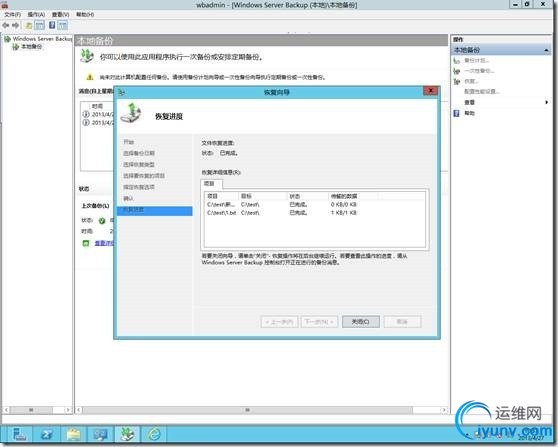Click the 选择要恢复的项目 wizard step
The image size is (558, 447).
[144, 176]
